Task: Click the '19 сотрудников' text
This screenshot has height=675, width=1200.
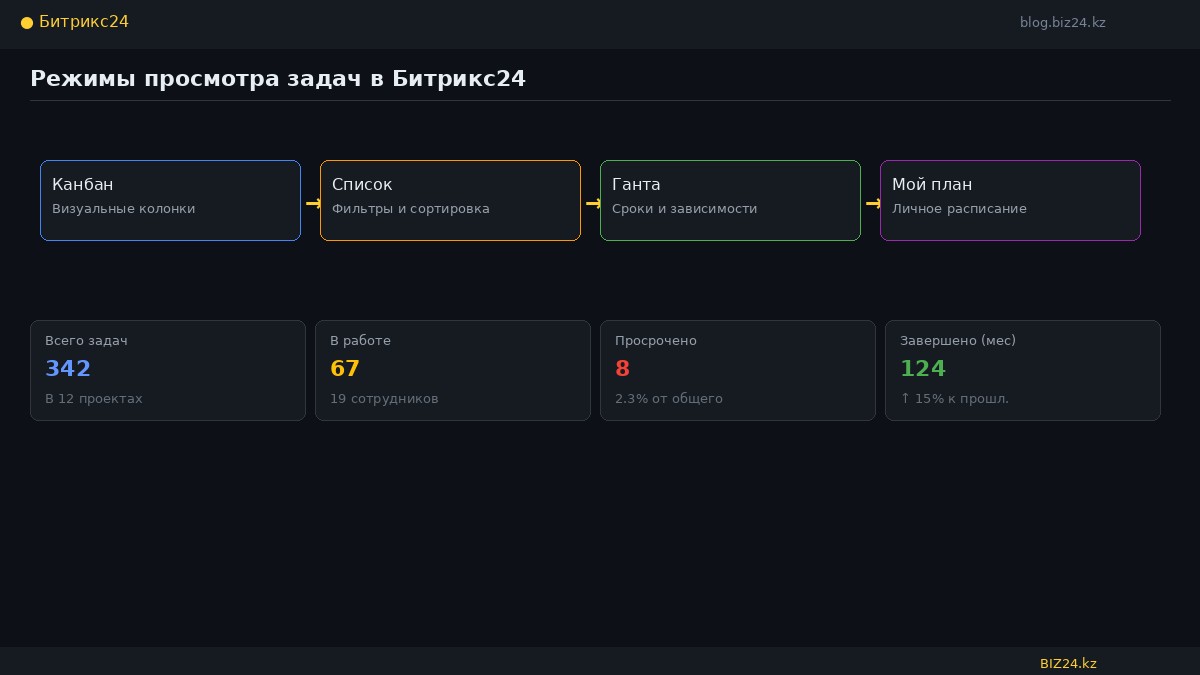Action: [384, 399]
